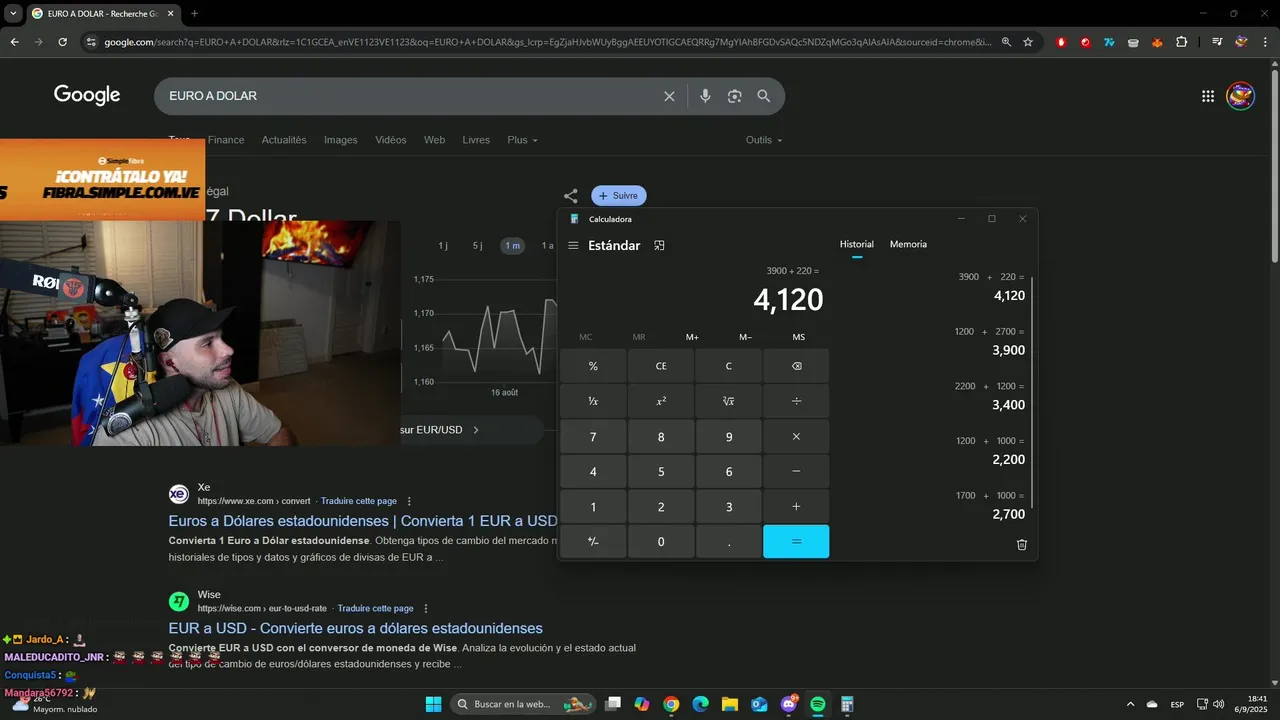This screenshot has width=1280, height=720.
Task: Bookmark this page with star icon
Action: tap(1028, 42)
